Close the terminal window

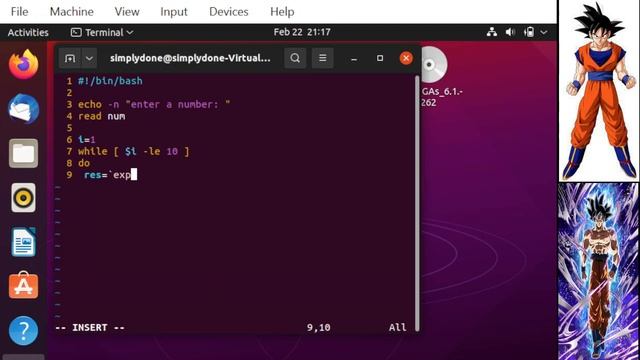click(406, 58)
